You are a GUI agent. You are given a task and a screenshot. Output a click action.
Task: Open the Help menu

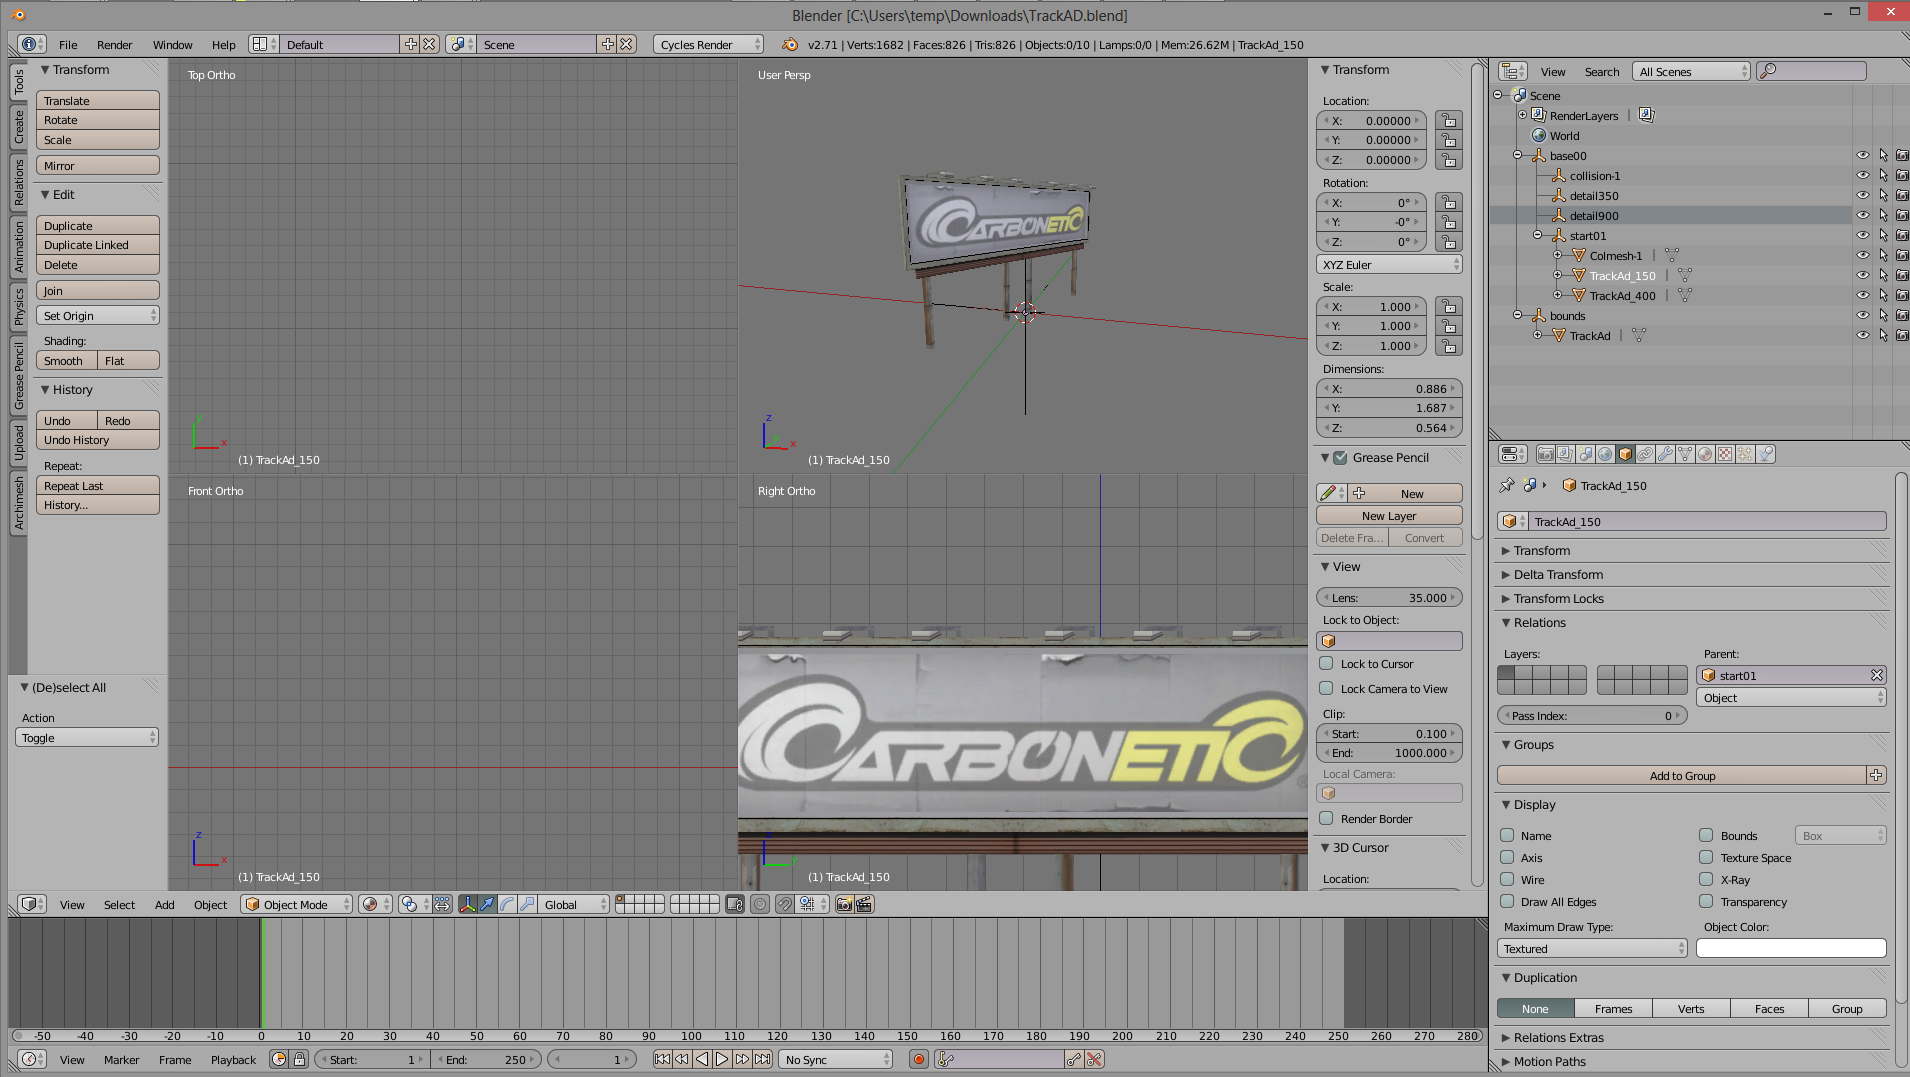coord(223,44)
